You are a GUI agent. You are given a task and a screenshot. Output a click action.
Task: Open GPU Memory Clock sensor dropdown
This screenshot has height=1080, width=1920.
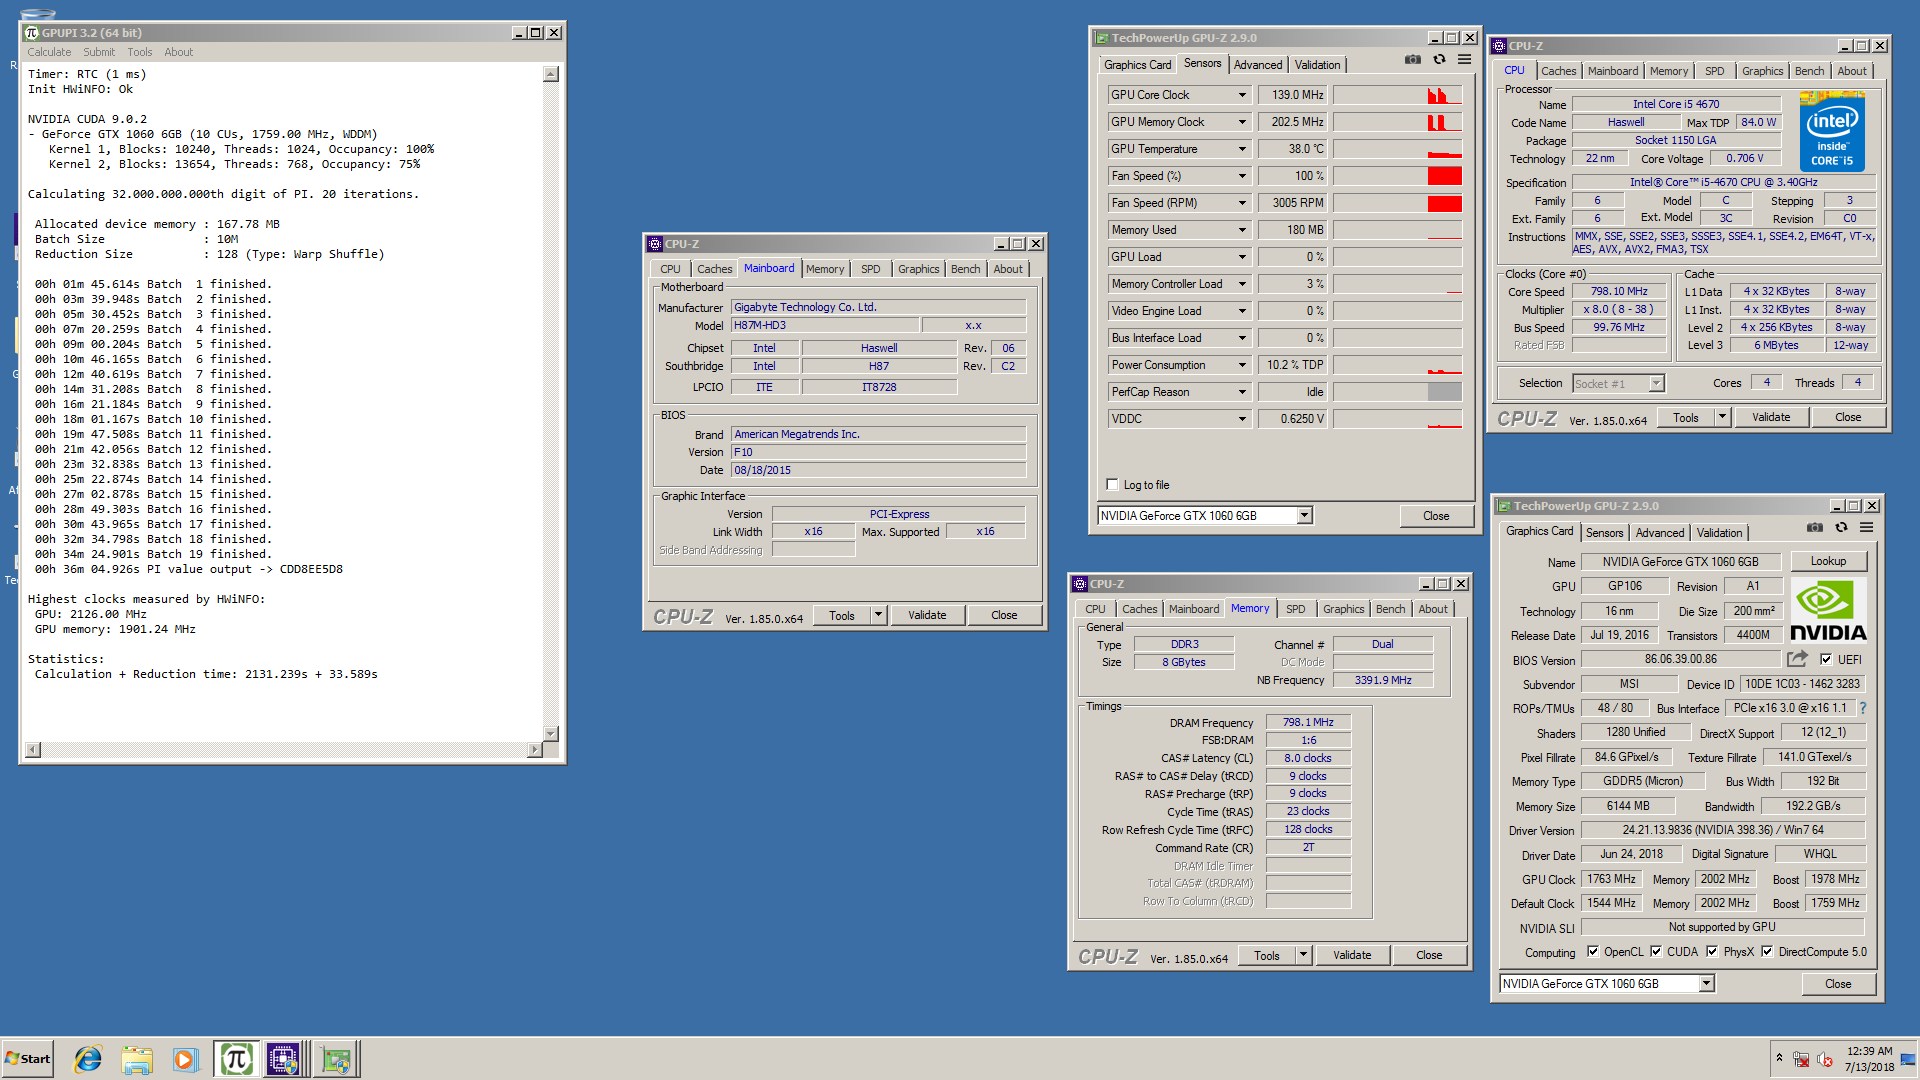coord(1242,122)
